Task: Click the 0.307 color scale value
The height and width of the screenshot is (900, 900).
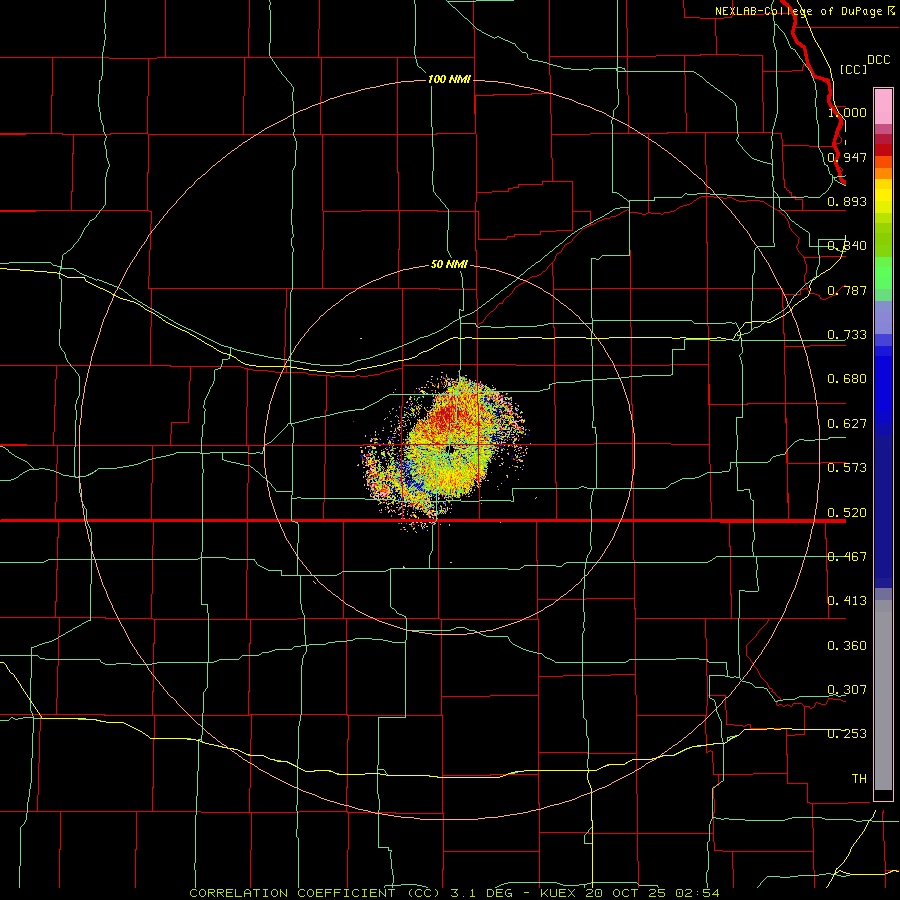Action: (x=847, y=690)
